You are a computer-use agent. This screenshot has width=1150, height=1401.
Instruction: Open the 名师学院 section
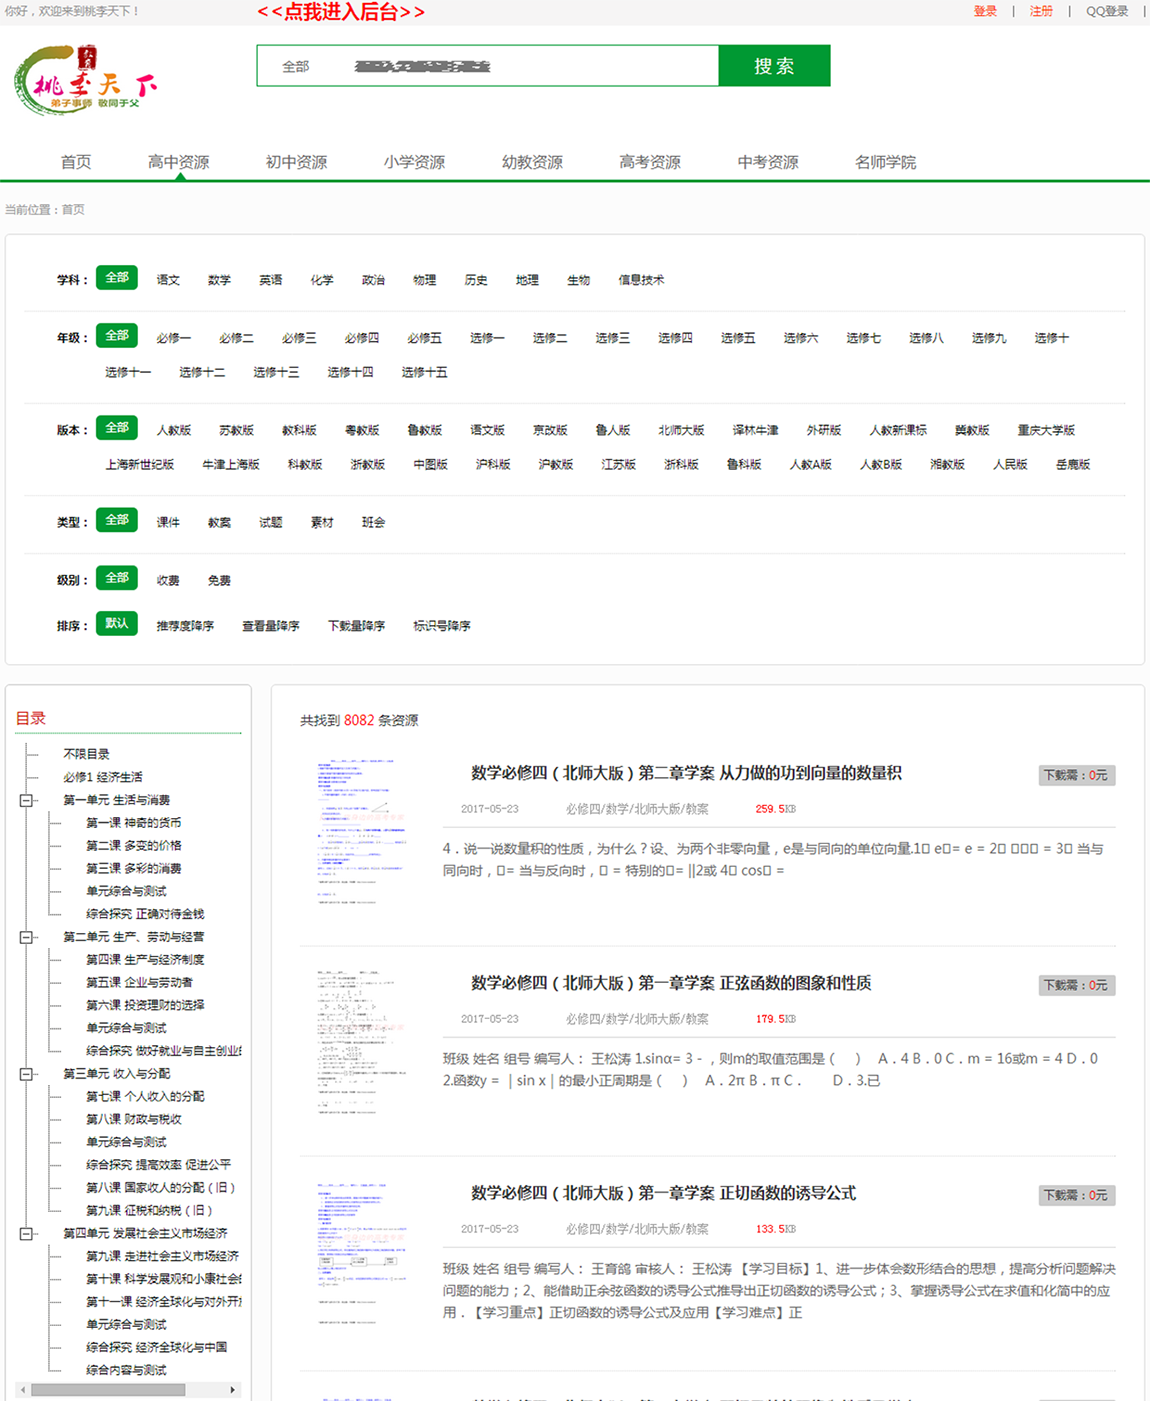(x=884, y=161)
